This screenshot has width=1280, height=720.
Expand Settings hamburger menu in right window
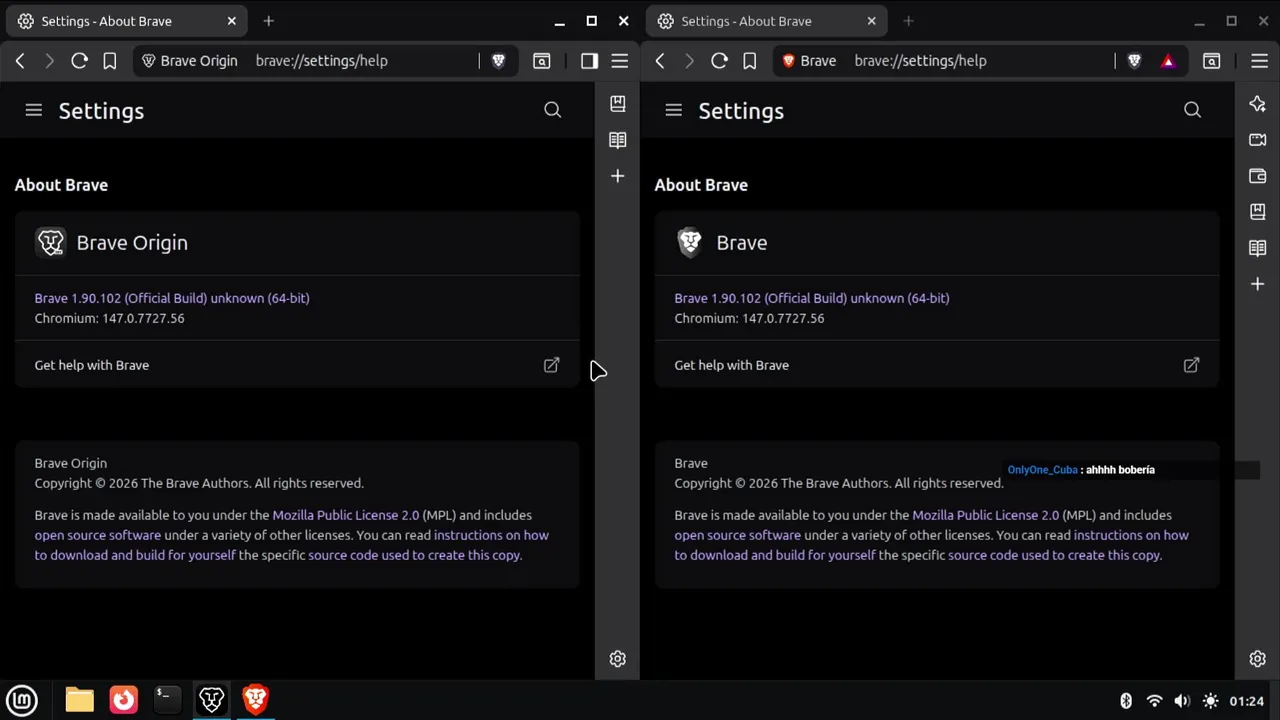coord(673,110)
